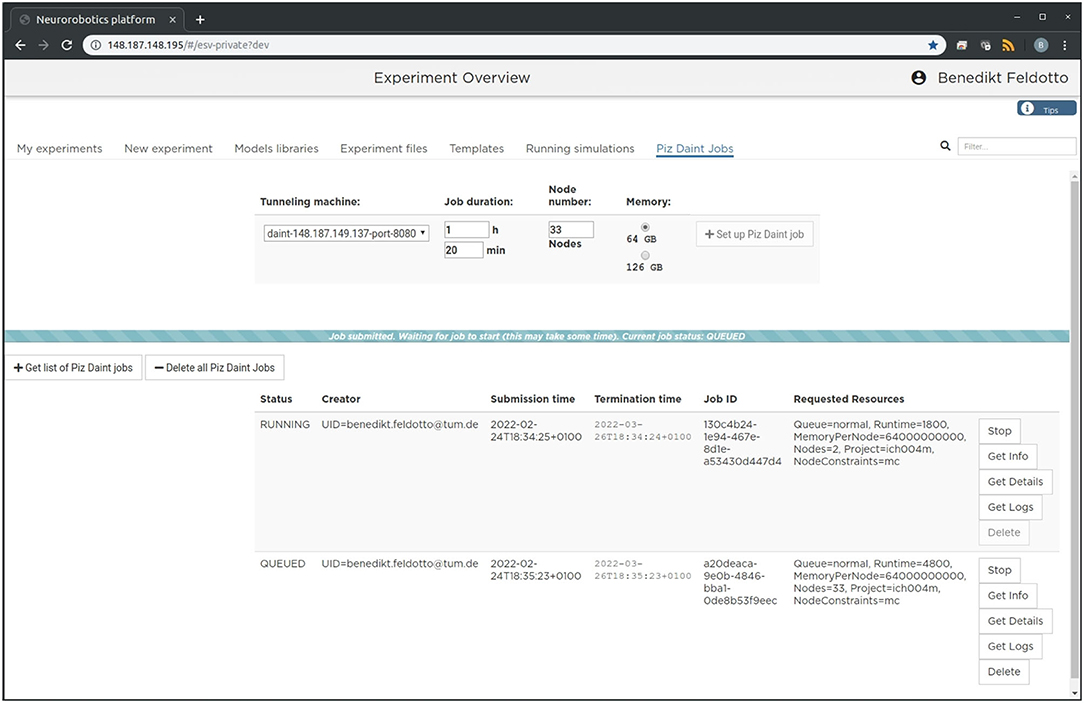View the Running simulations tab
1084x703 pixels.
580,149
